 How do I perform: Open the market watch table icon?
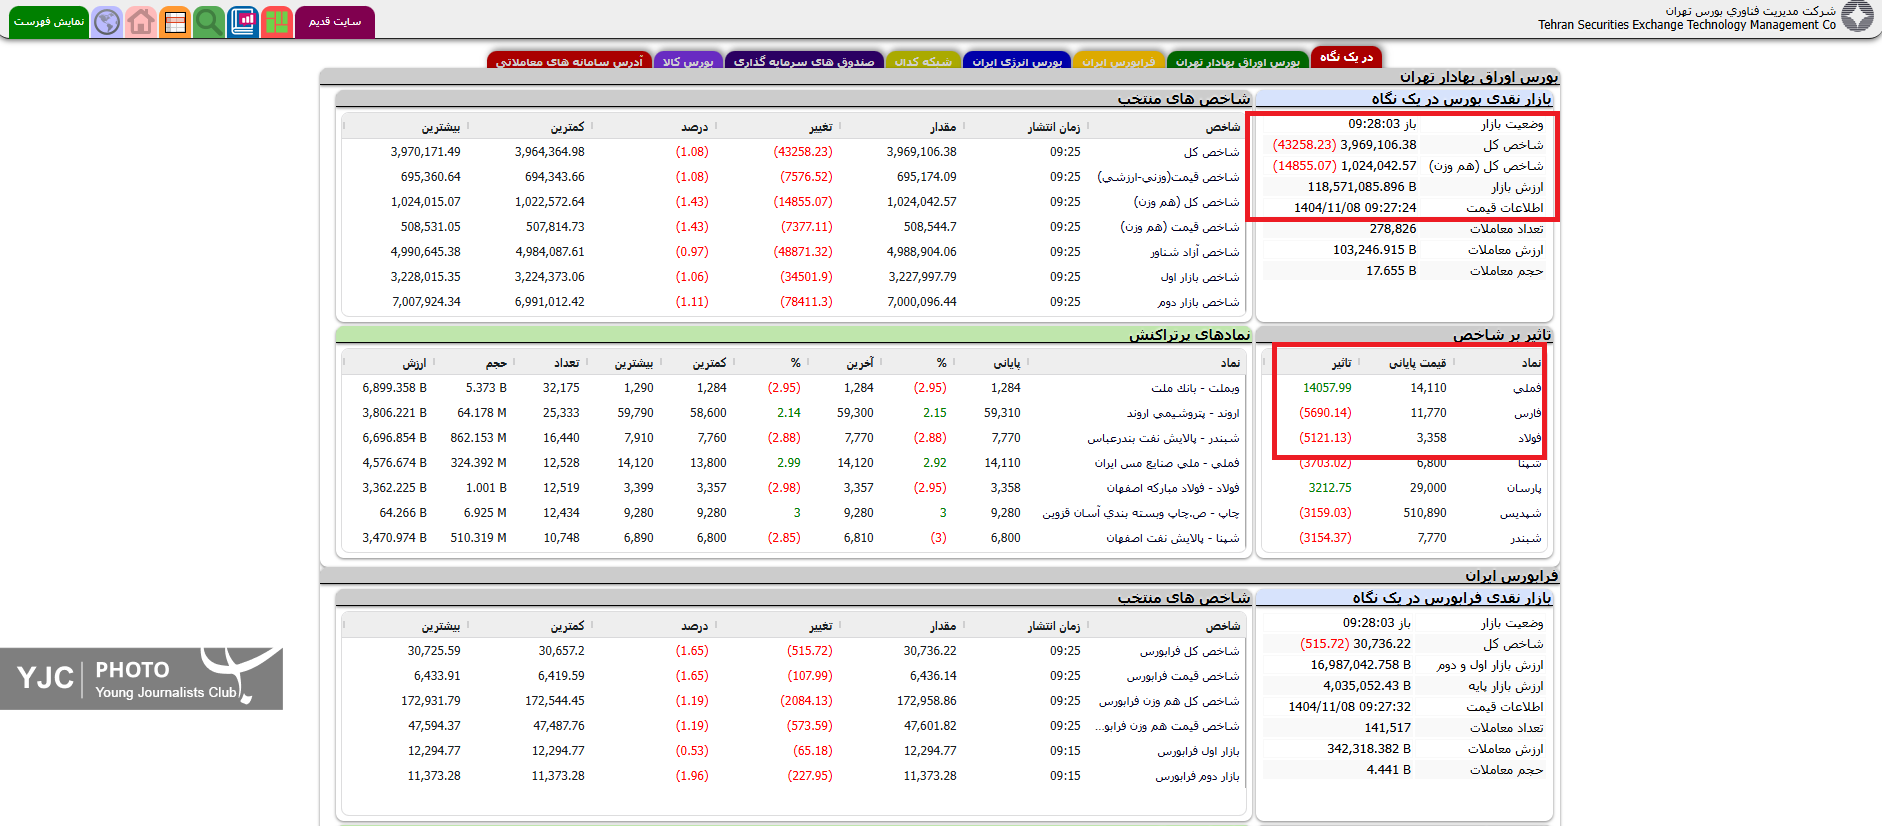pos(175,21)
